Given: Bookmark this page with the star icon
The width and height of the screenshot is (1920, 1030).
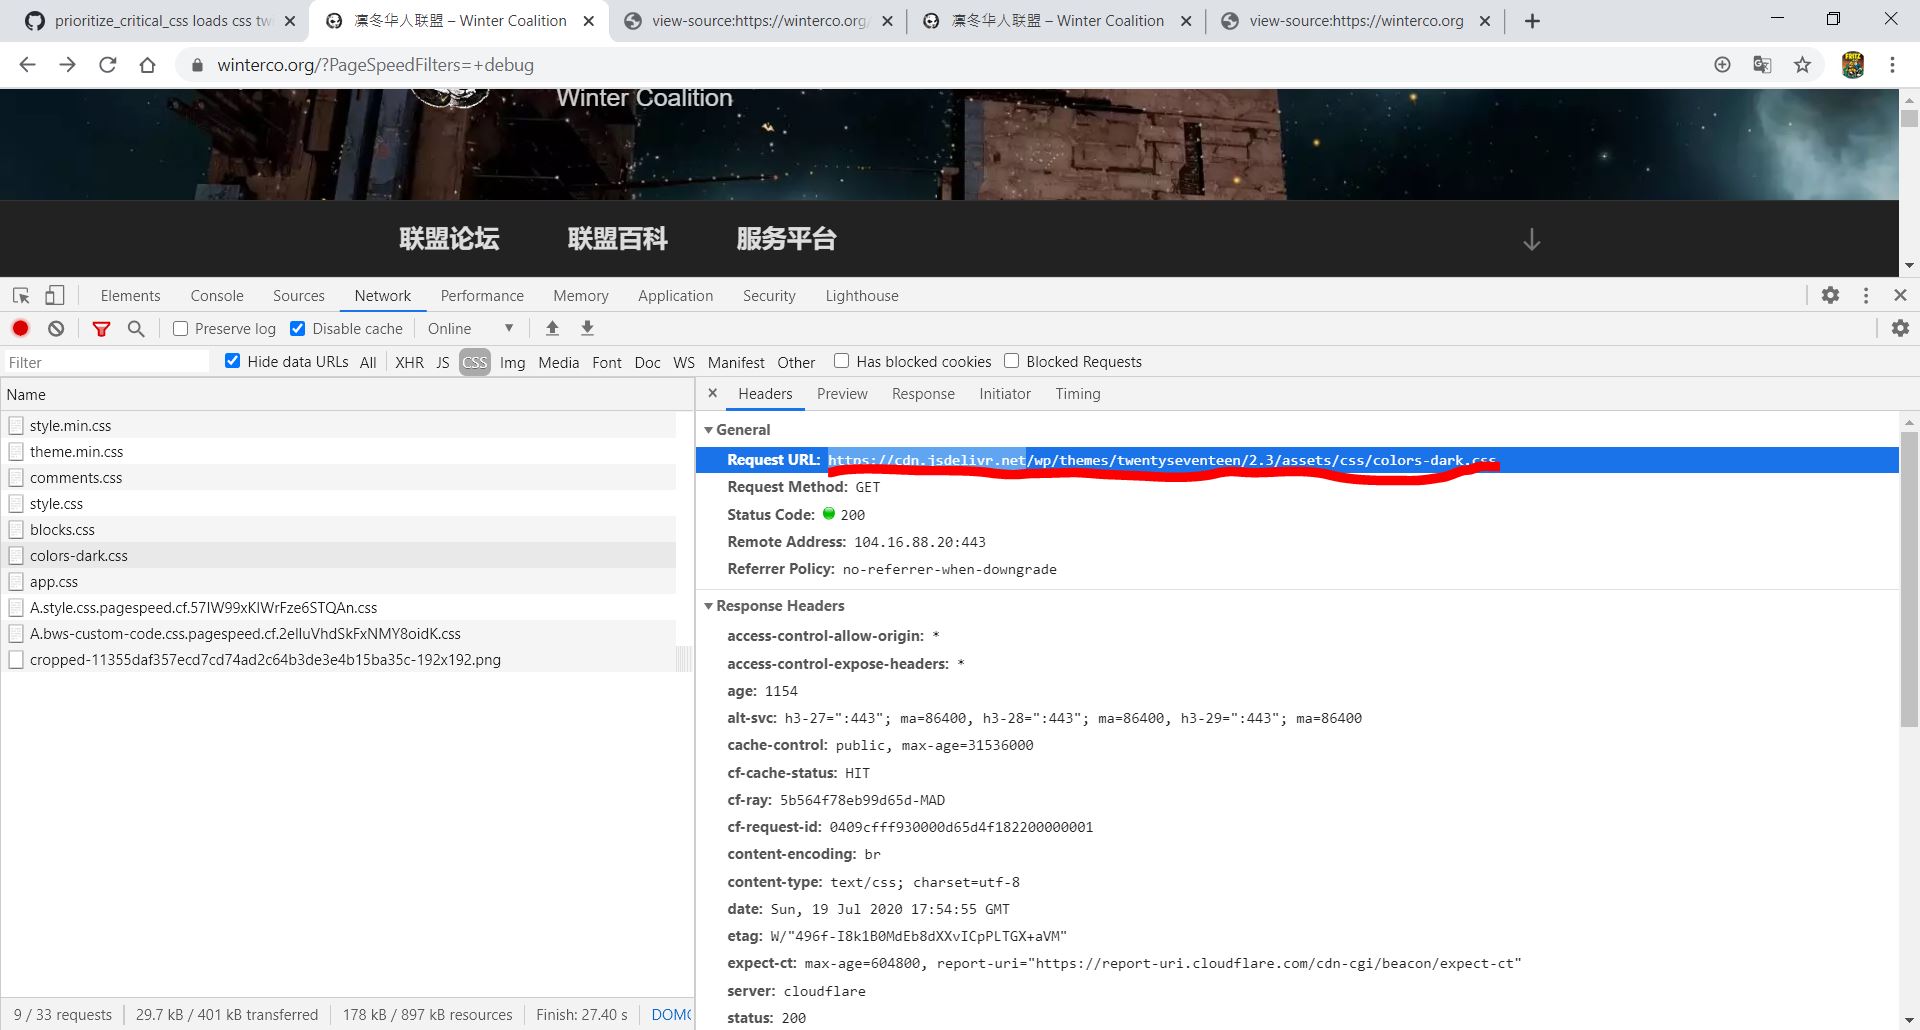Looking at the screenshot, I should click(x=1802, y=65).
